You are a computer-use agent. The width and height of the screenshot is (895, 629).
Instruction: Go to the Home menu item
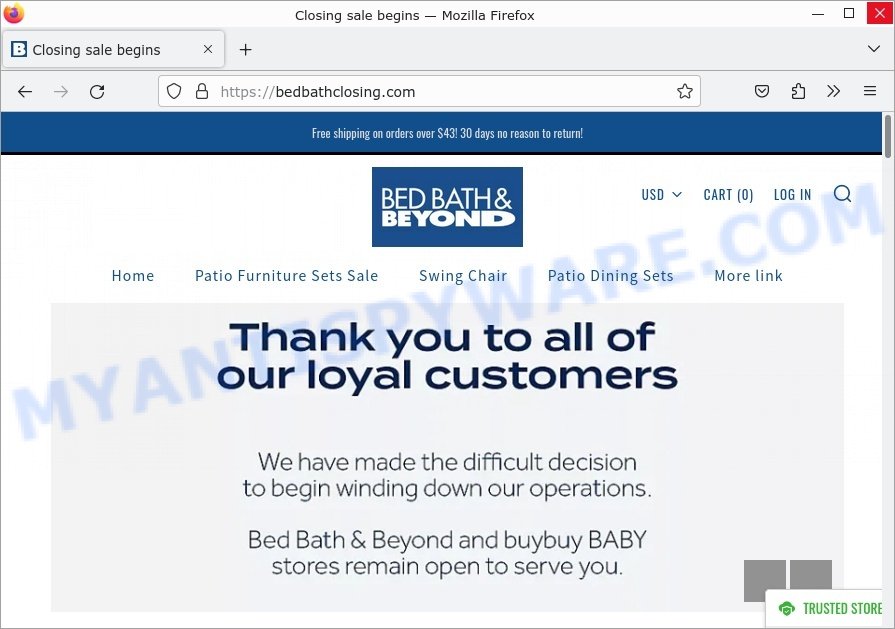[x=133, y=276]
